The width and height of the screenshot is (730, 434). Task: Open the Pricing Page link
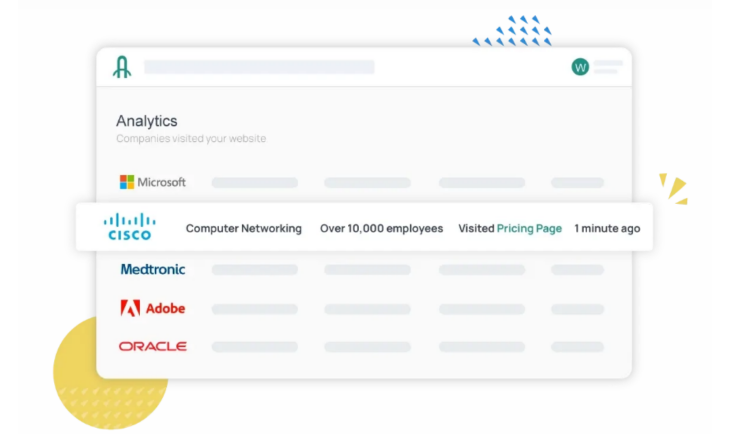point(529,229)
